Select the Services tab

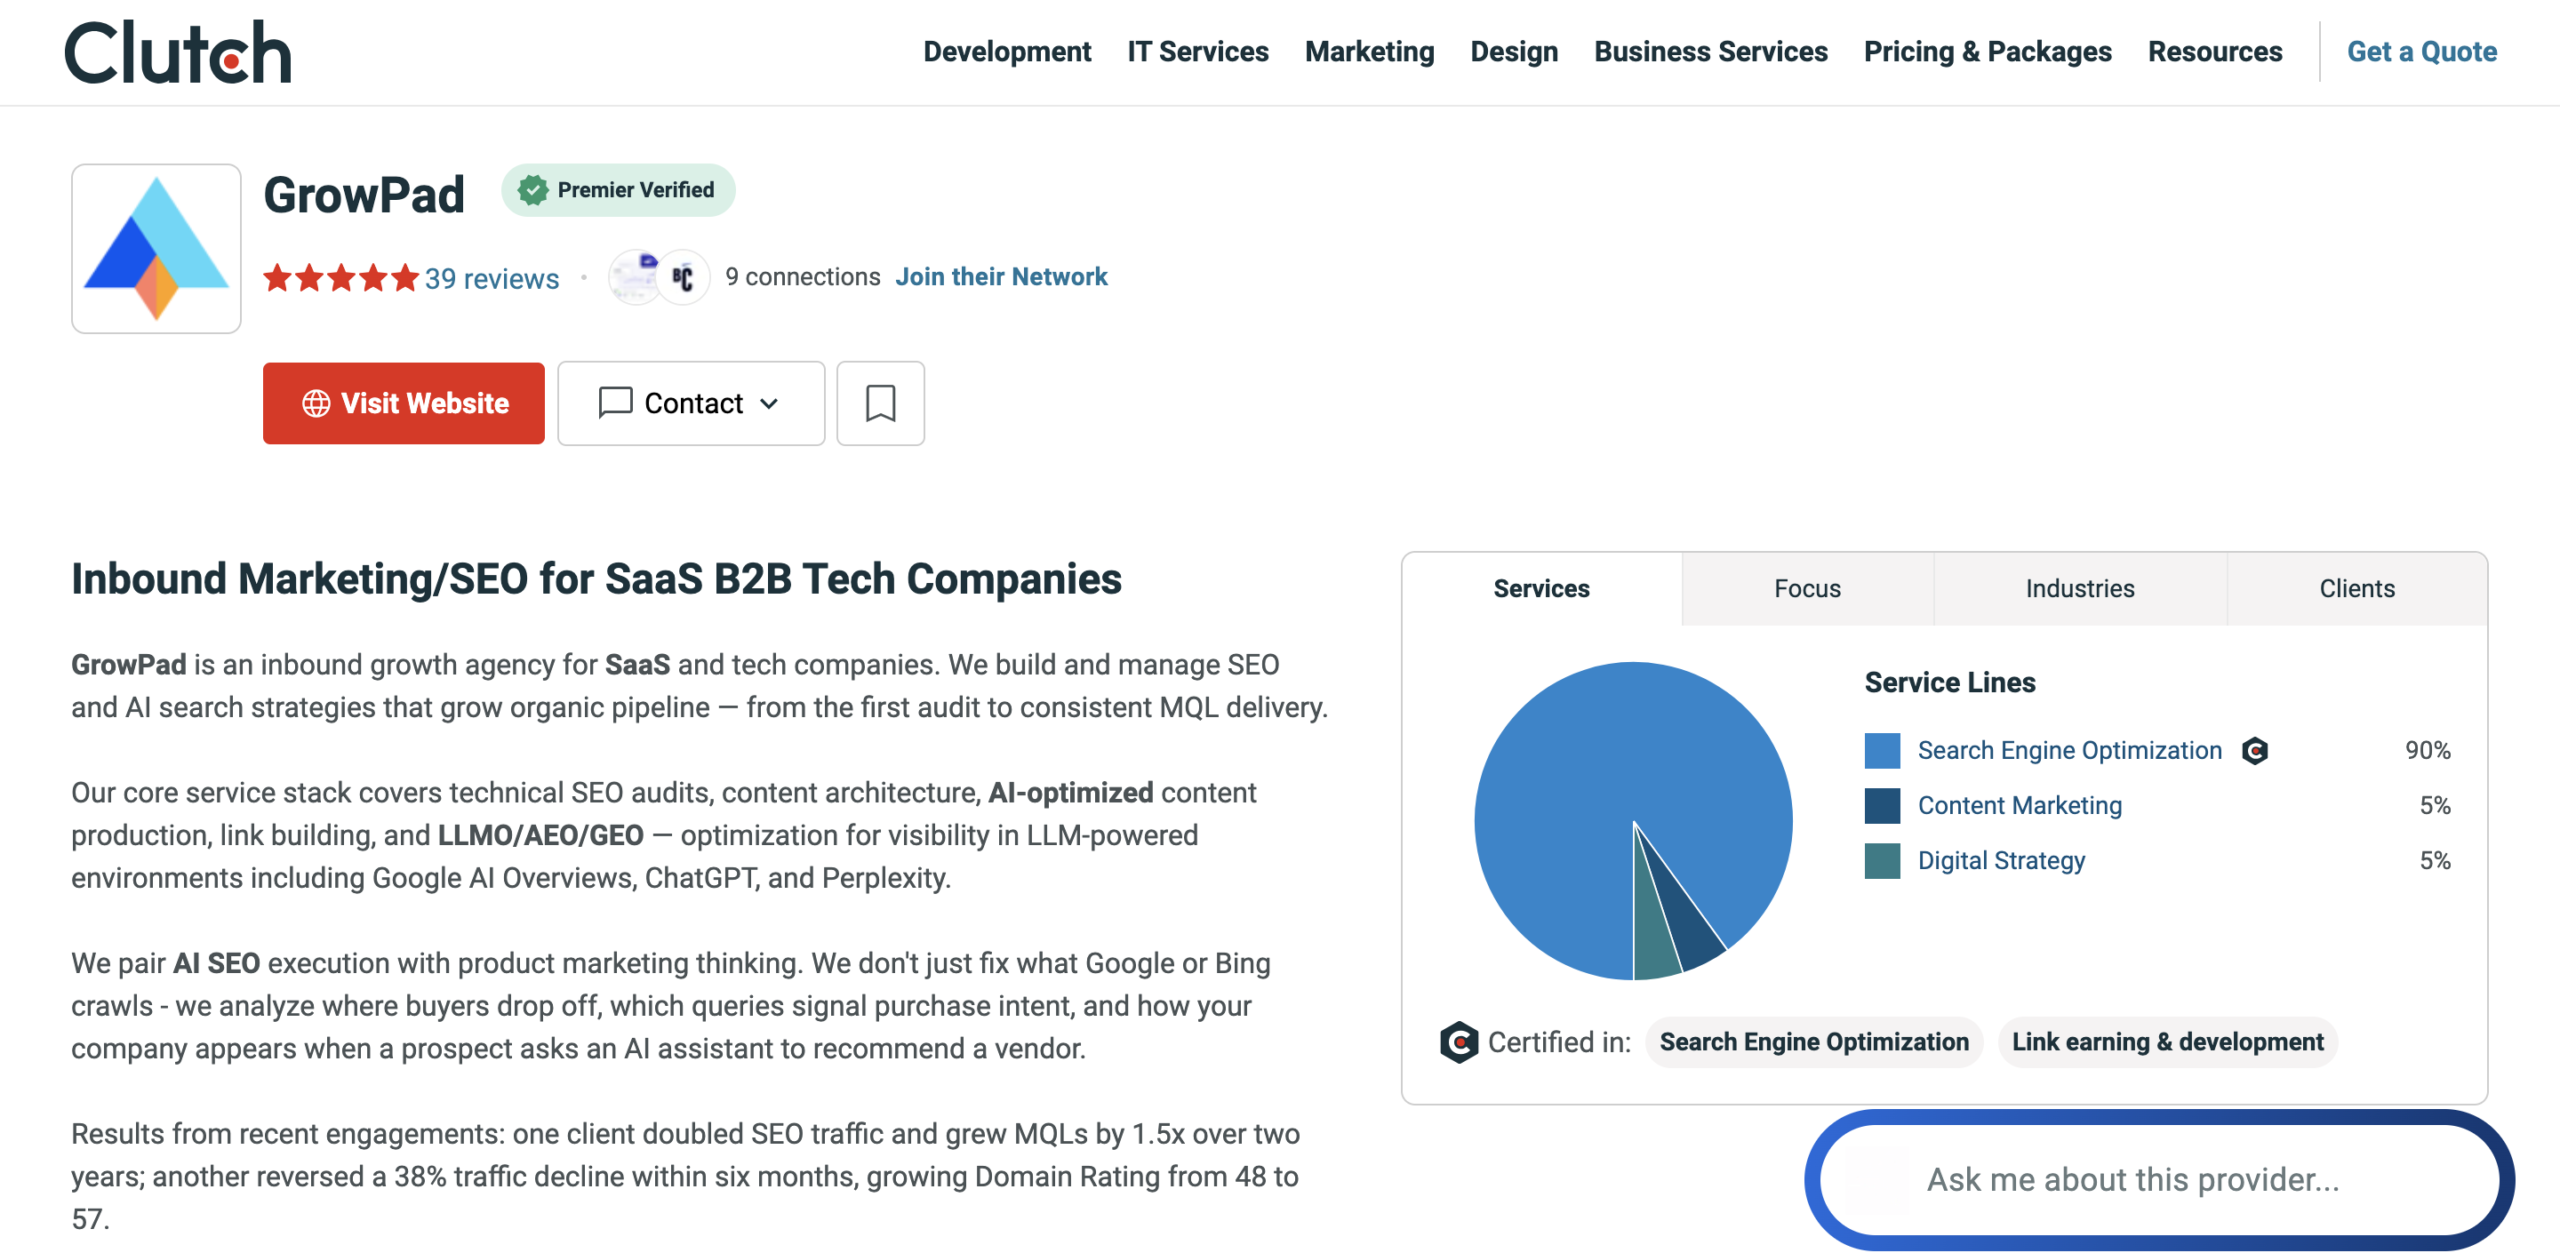tap(1541, 589)
